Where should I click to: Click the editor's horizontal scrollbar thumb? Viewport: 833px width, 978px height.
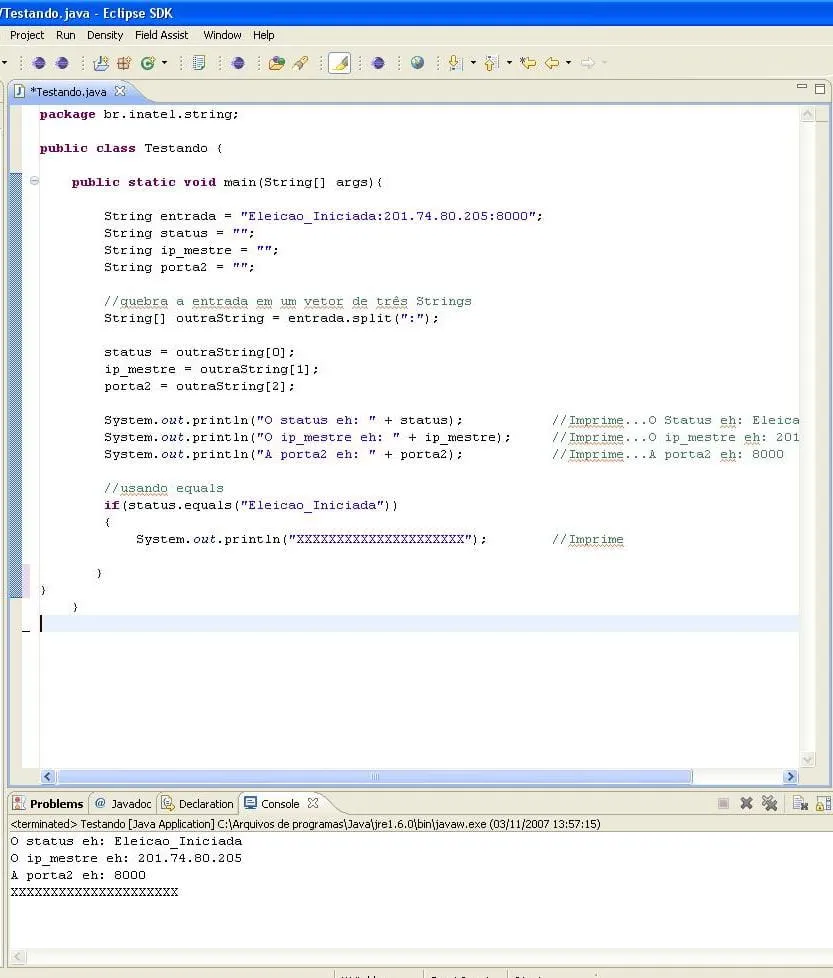click(x=375, y=776)
